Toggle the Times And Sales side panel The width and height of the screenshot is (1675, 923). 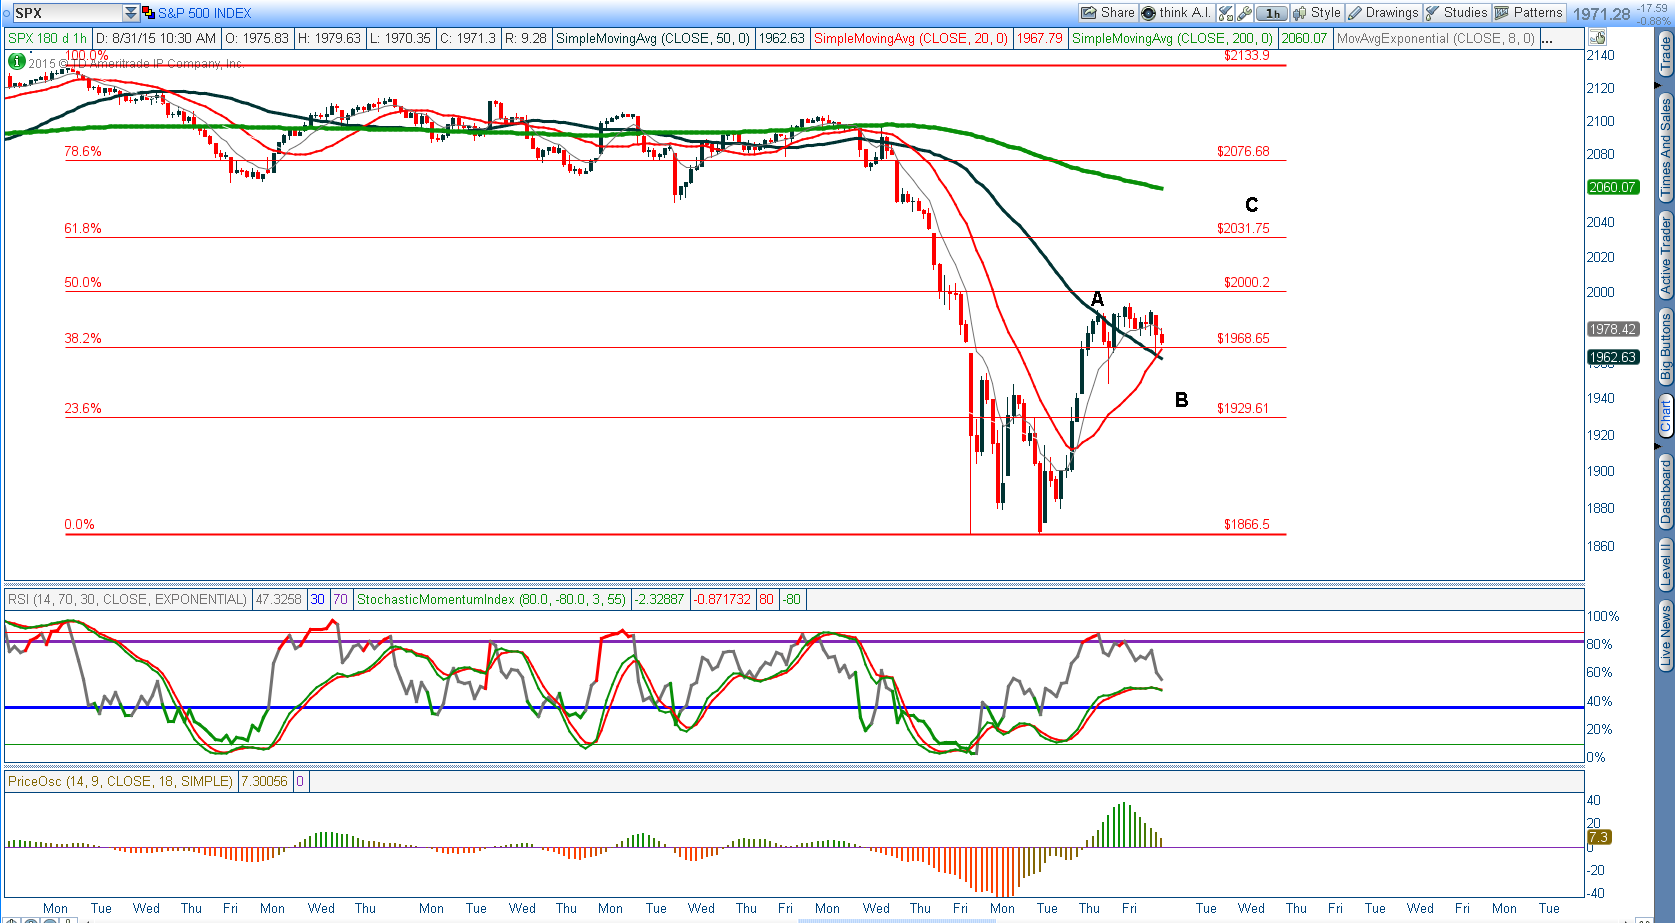tap(1666, 146)
